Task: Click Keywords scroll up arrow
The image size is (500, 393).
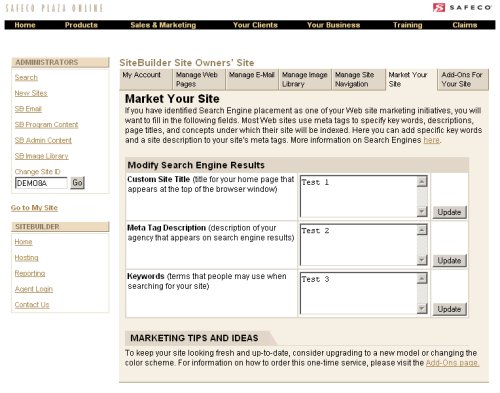Action: 422,278
